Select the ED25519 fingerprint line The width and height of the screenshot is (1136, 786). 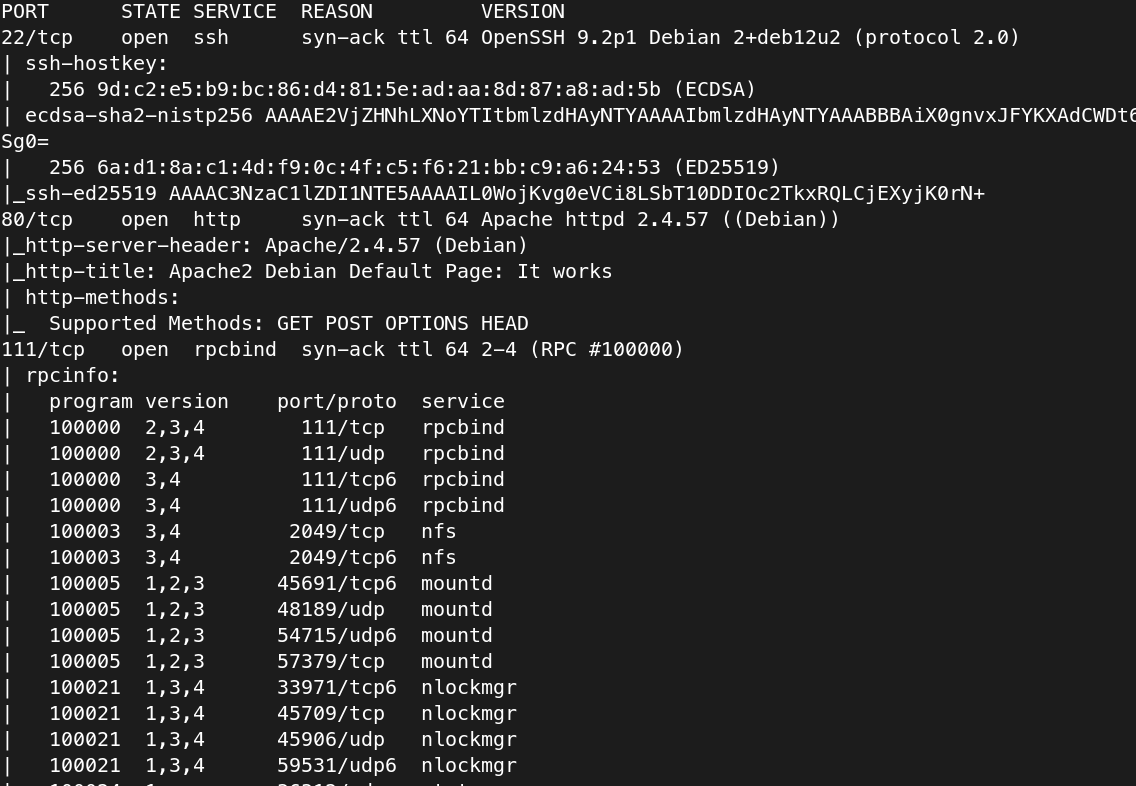click(414, 167)
